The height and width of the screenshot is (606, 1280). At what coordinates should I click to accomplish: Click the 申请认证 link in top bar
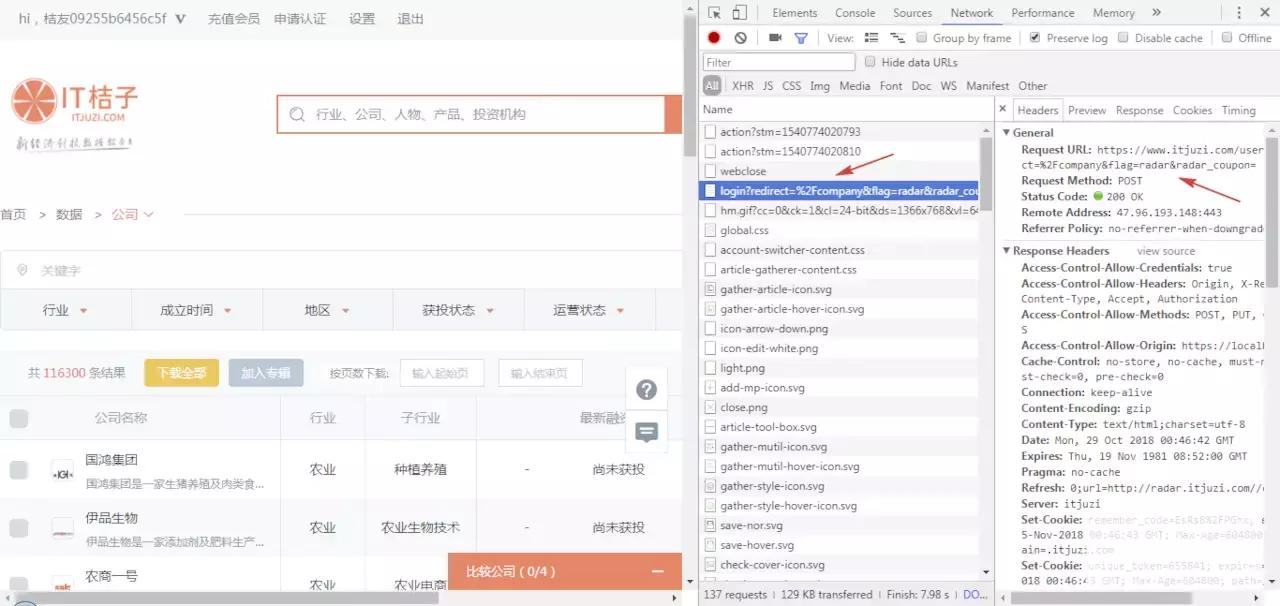(299, 18)
